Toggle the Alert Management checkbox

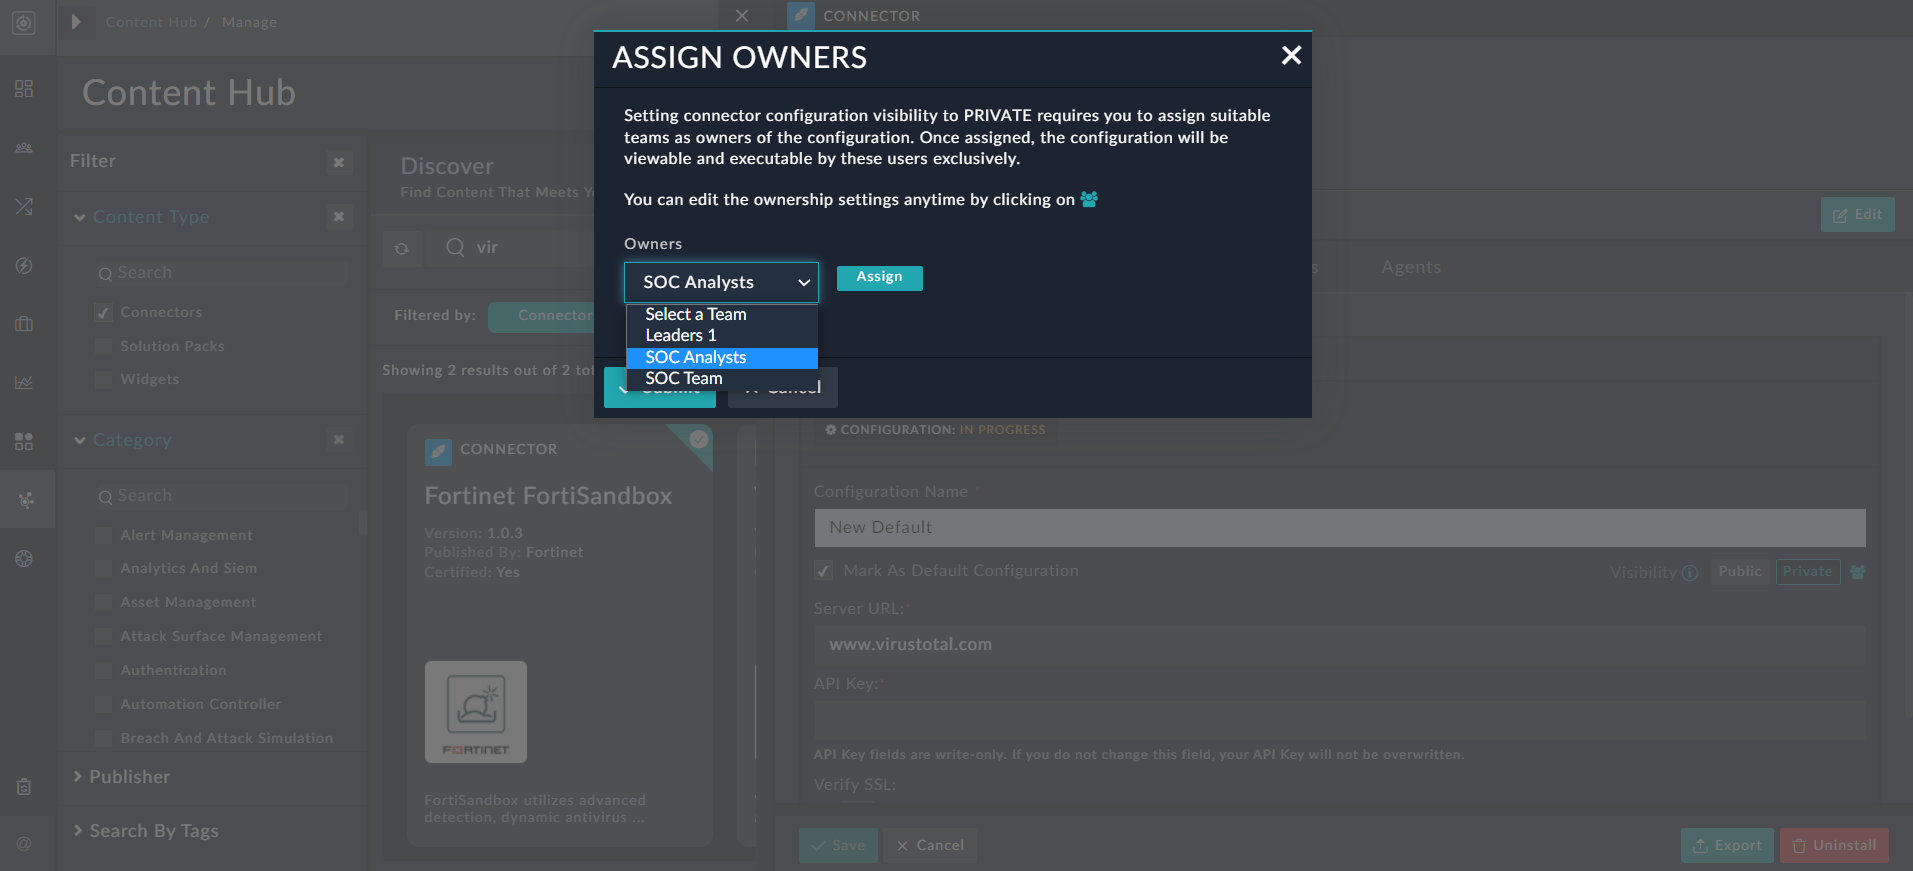tap(103, 535)
